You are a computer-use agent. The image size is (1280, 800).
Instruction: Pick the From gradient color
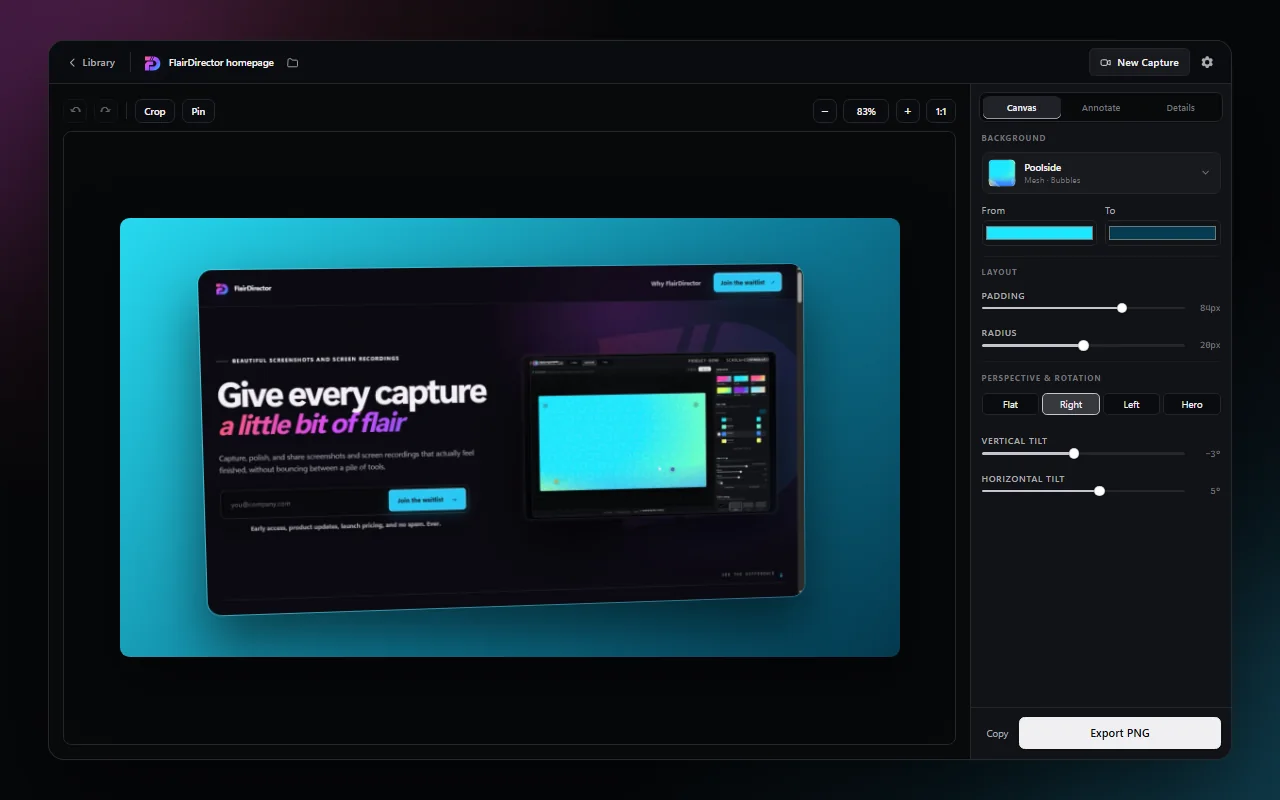1039,233
